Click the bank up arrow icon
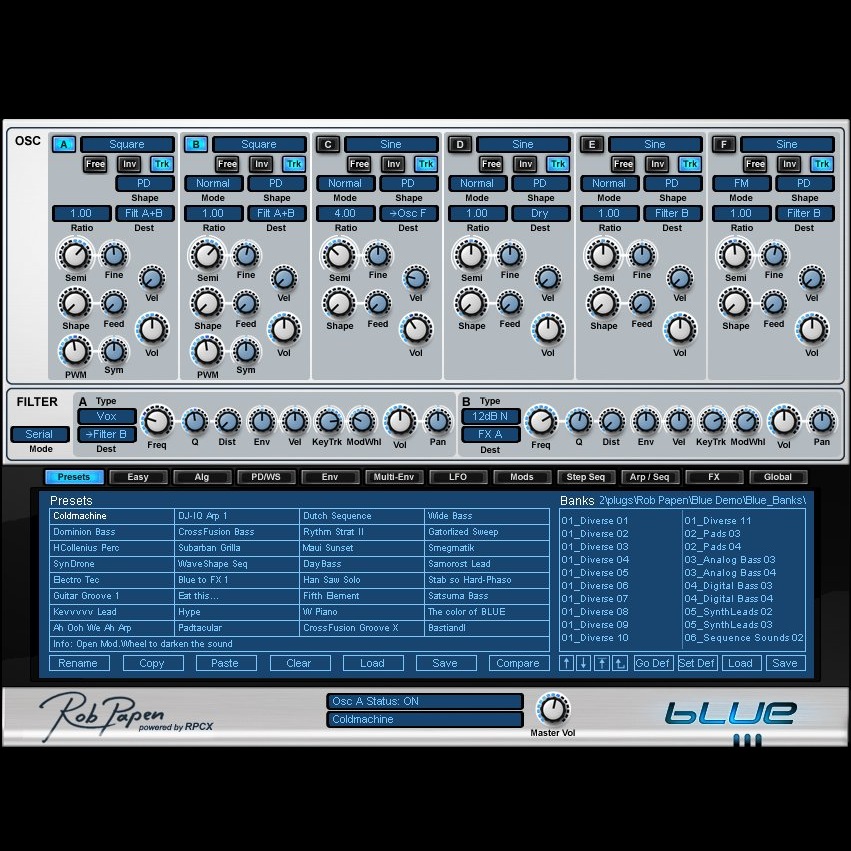 pos(567,663)
